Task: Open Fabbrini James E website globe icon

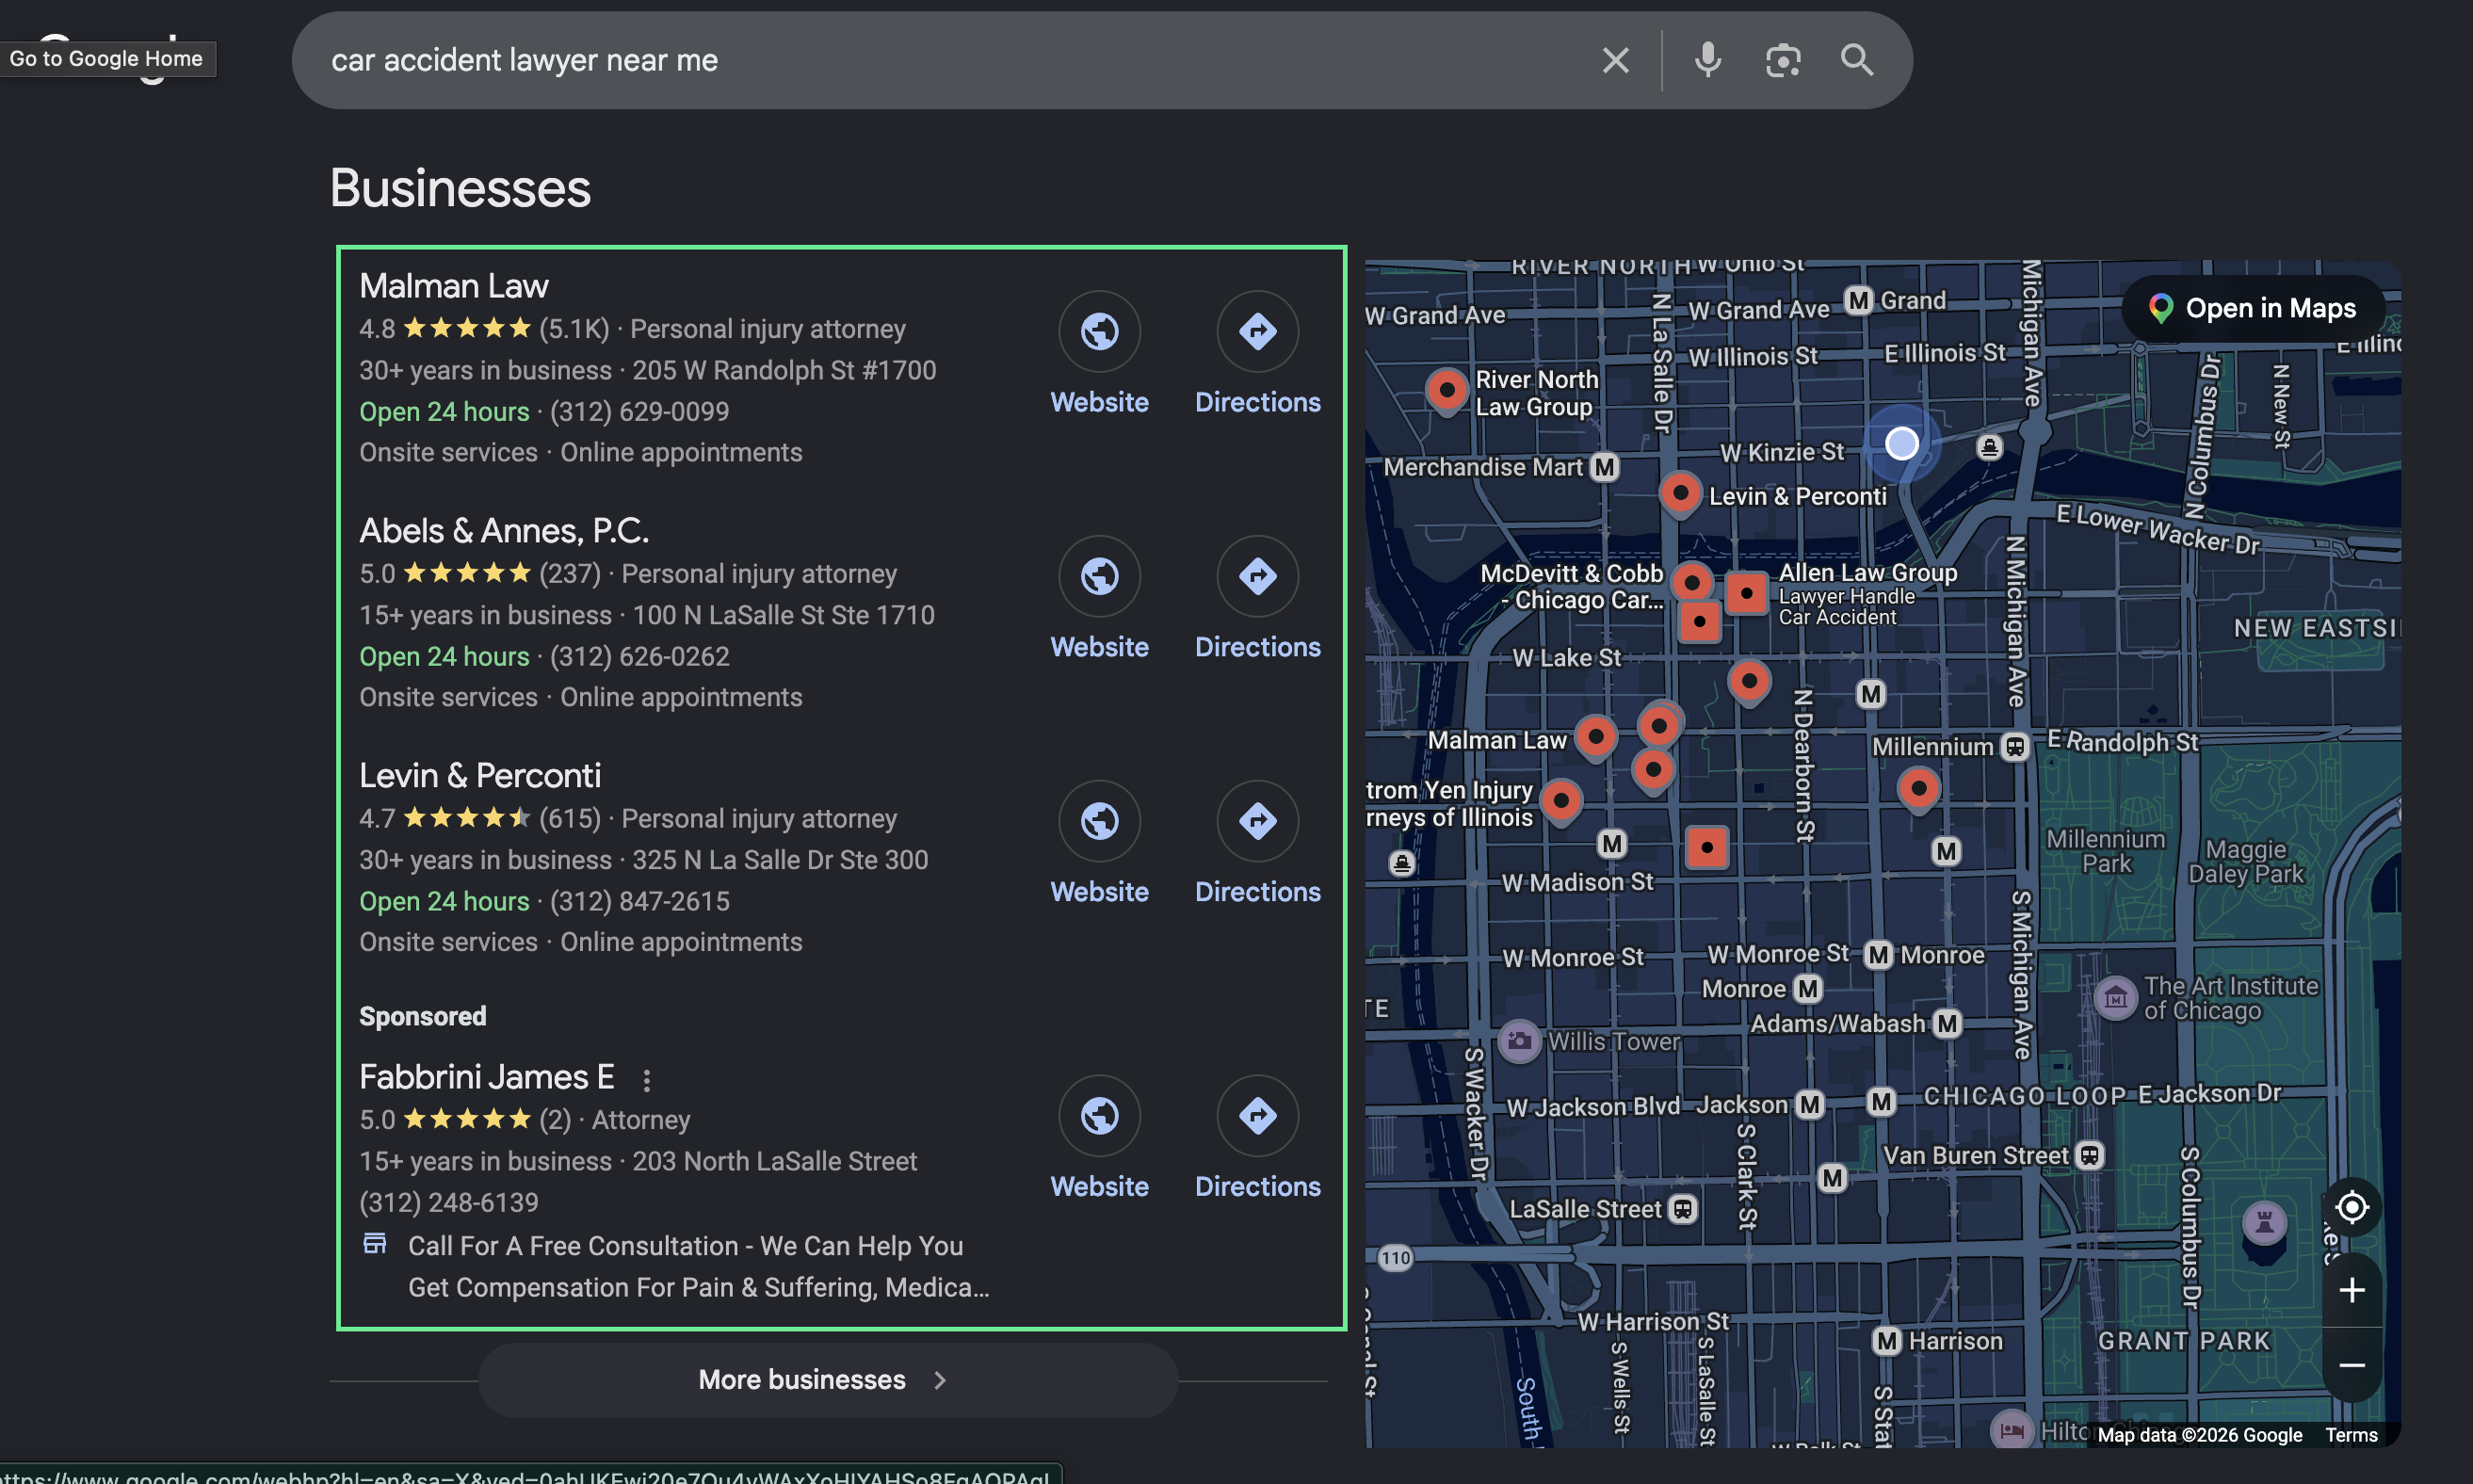Action: [1099, 1116]
